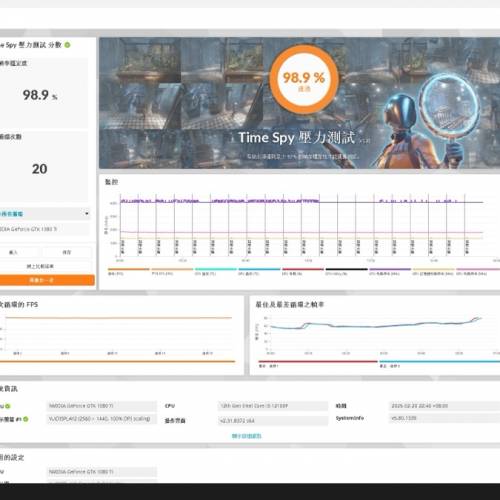Screen dimensions: 500x500
Task: Toggle the blue legend line in the best and worst loop chart
Action: (x=439, y=361)
